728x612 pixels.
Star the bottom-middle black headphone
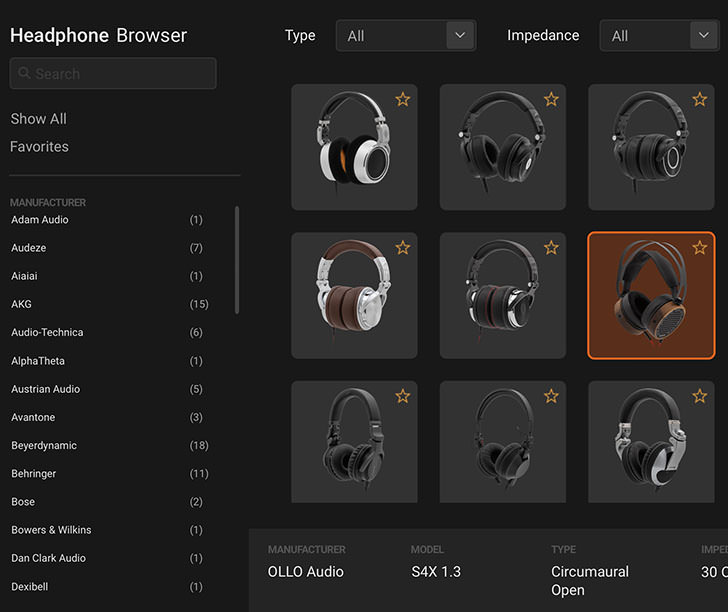[551, 396]
